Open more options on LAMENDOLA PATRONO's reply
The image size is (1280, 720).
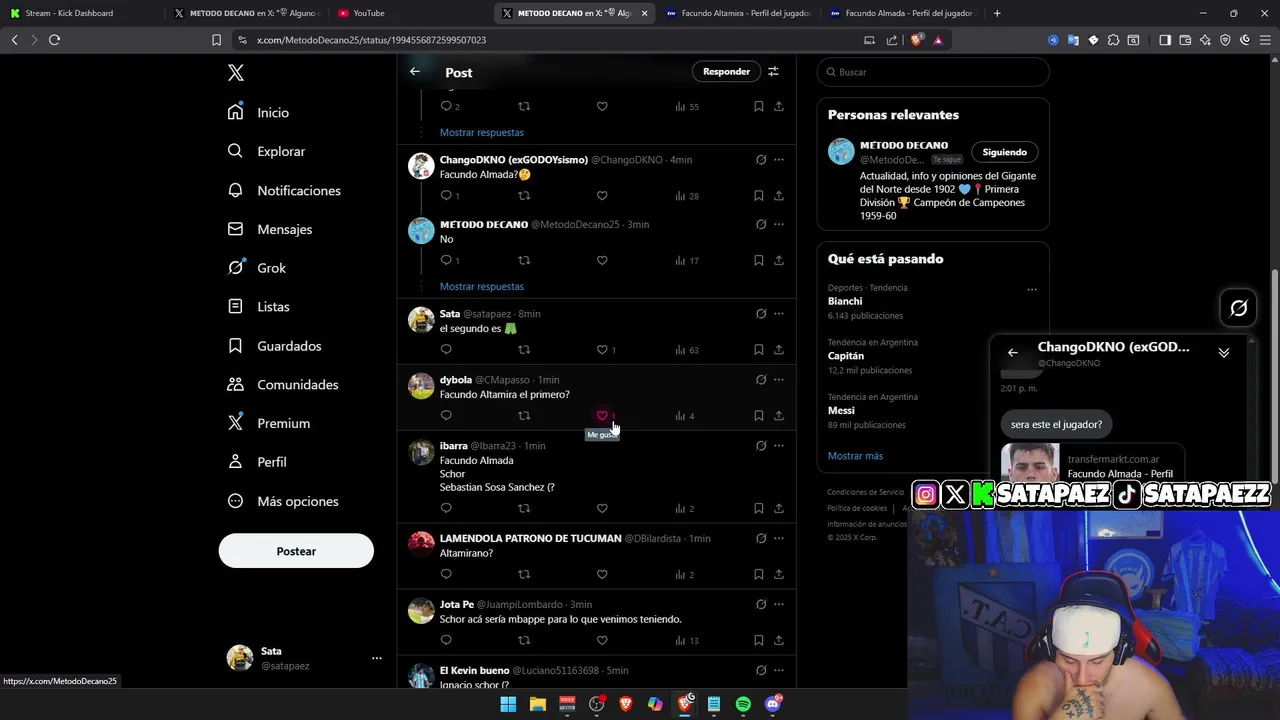[779, 539]
